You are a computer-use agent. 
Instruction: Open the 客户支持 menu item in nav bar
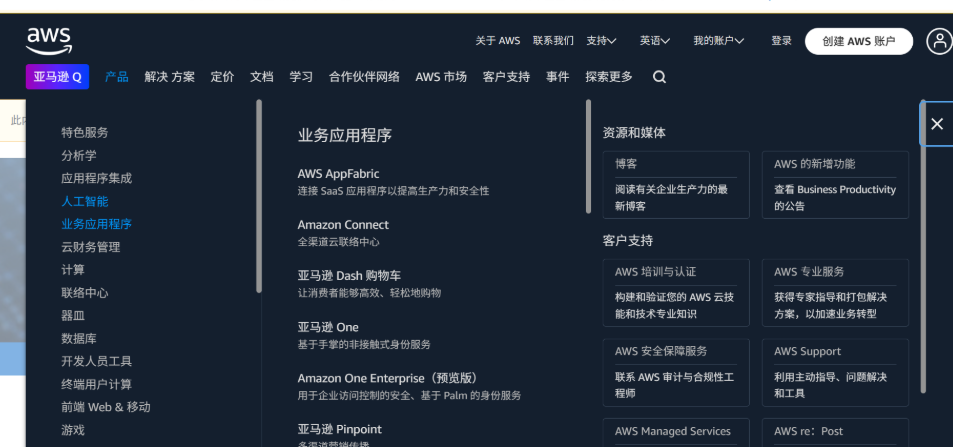point(506,77)
